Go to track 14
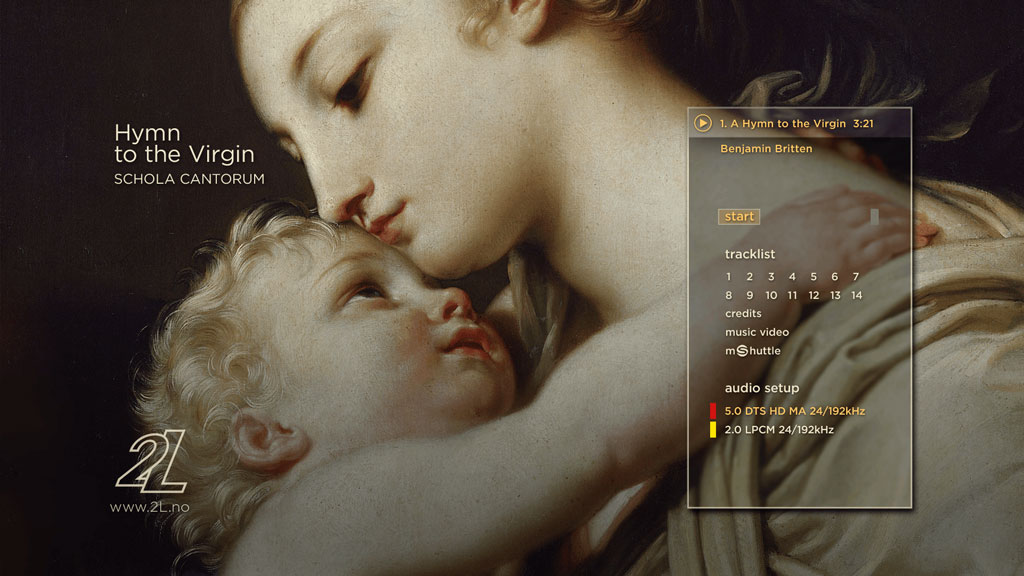The image size is (1024, 576). [856, 296]
